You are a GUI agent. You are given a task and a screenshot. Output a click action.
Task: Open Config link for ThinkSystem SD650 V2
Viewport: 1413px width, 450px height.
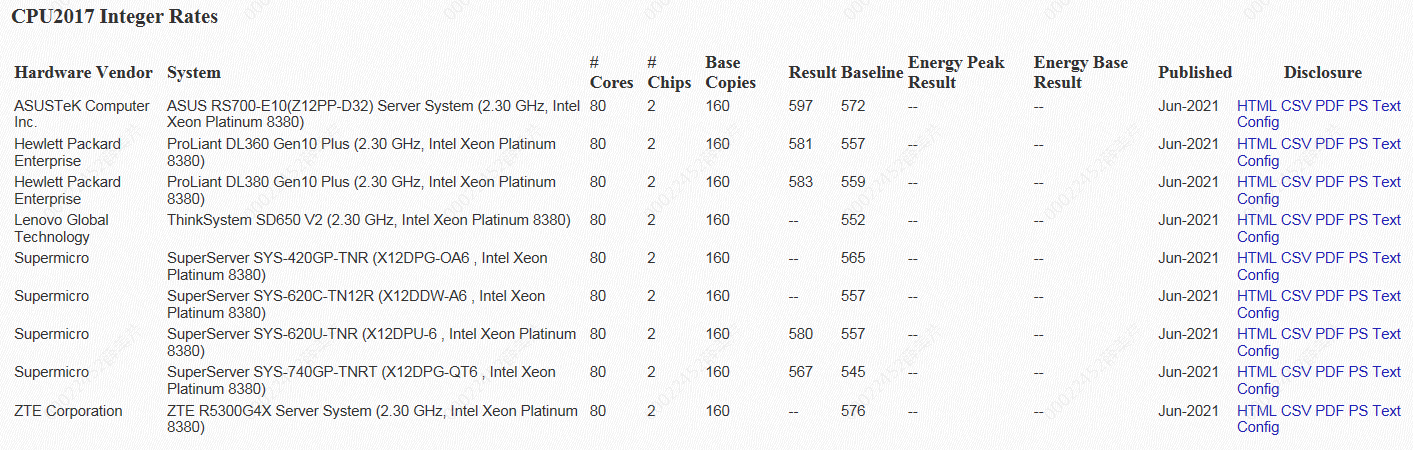pos(1258,237)
